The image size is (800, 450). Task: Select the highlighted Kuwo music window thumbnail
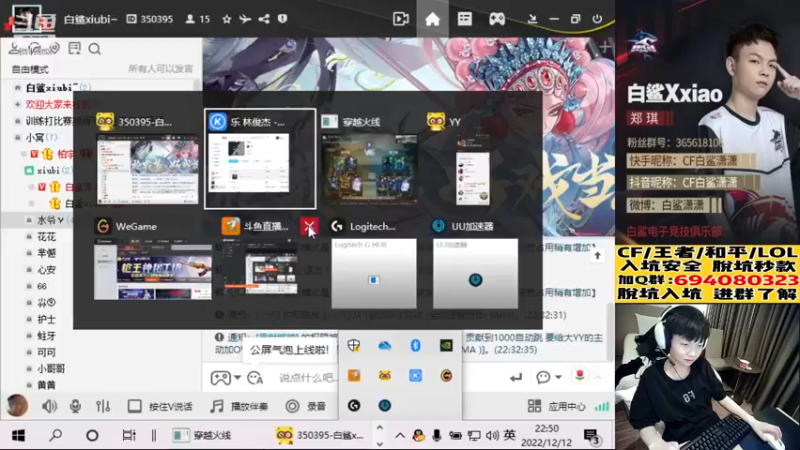coord(260,159)
